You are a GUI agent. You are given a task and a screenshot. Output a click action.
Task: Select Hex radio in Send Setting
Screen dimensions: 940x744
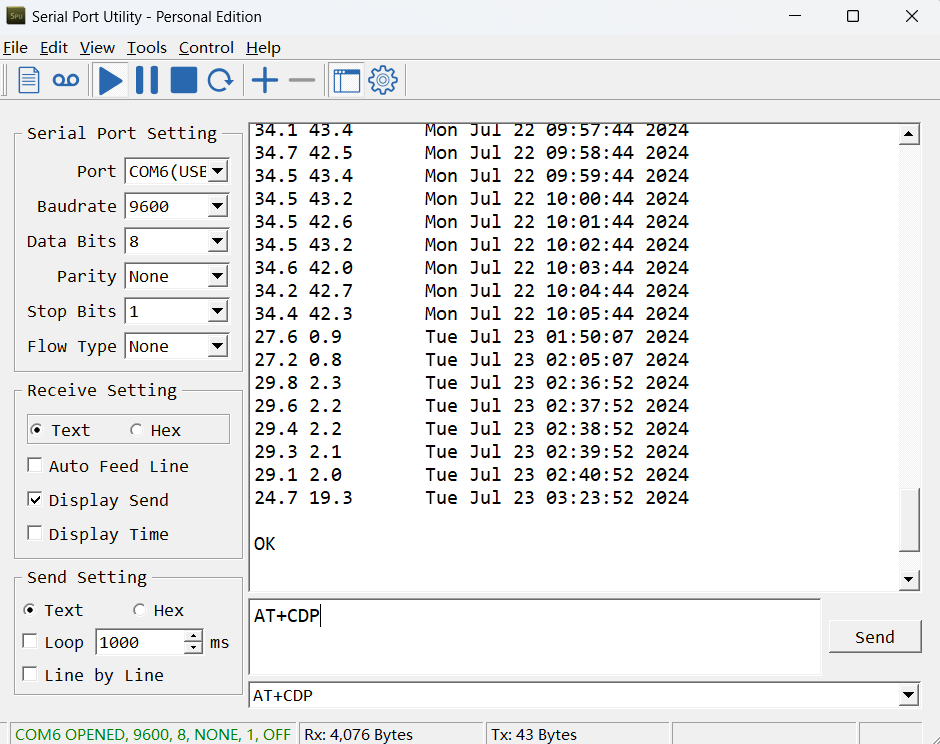[139, 610]
